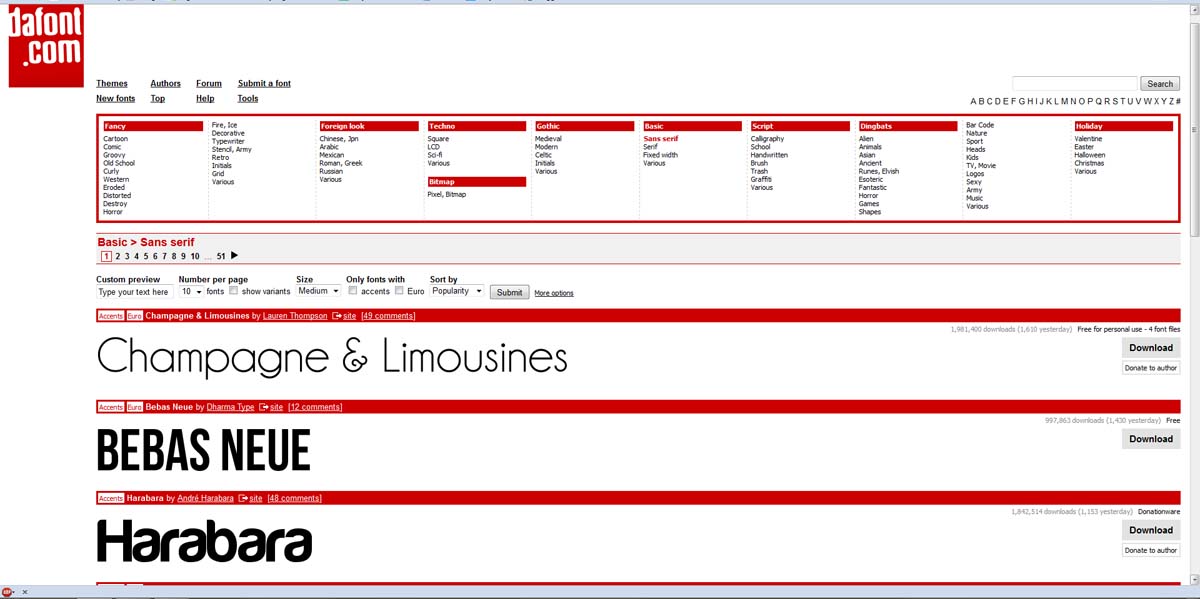Open the Top fonts link

coord(158,99)
